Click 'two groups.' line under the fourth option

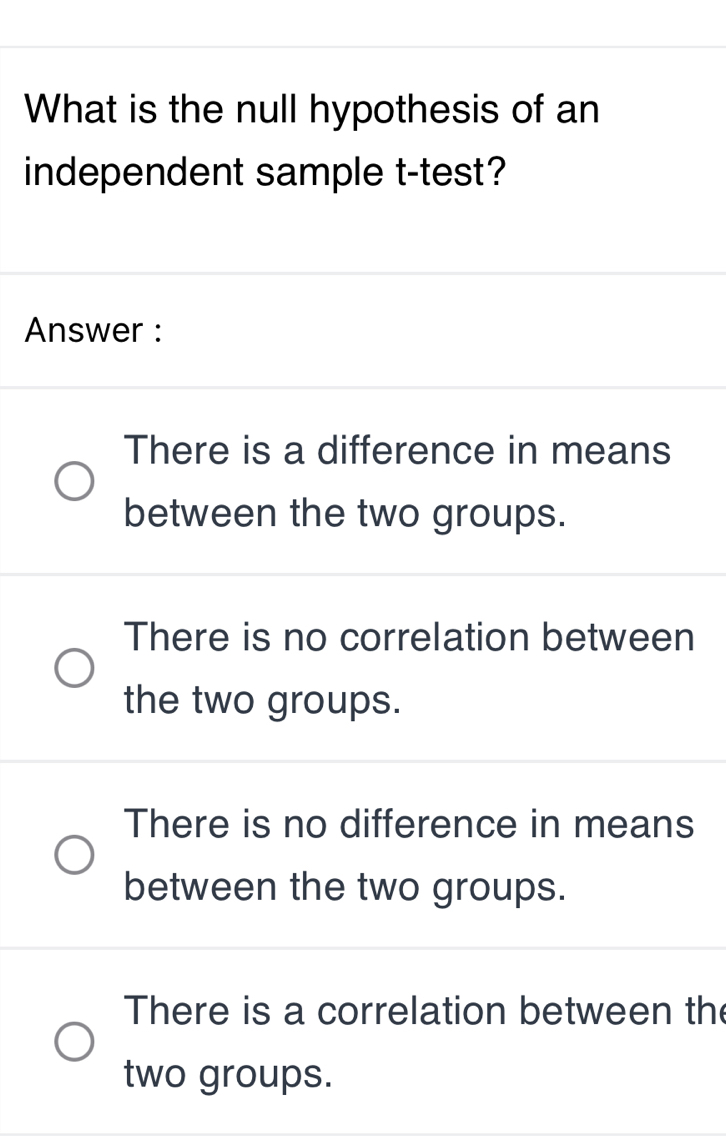pyautogui.click(x=228, y=1074)
